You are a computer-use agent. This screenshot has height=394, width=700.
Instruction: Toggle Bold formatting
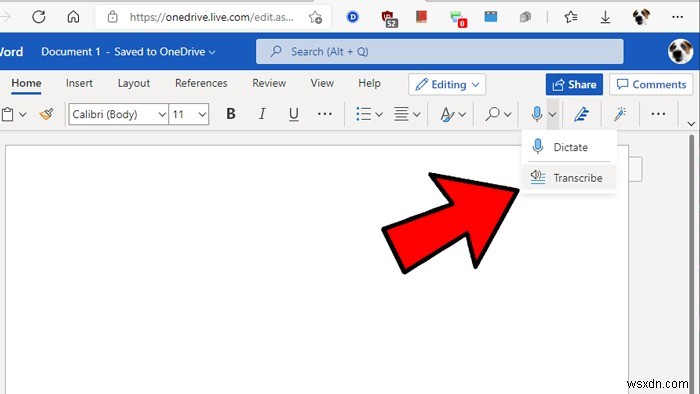(x=231, y=114)
